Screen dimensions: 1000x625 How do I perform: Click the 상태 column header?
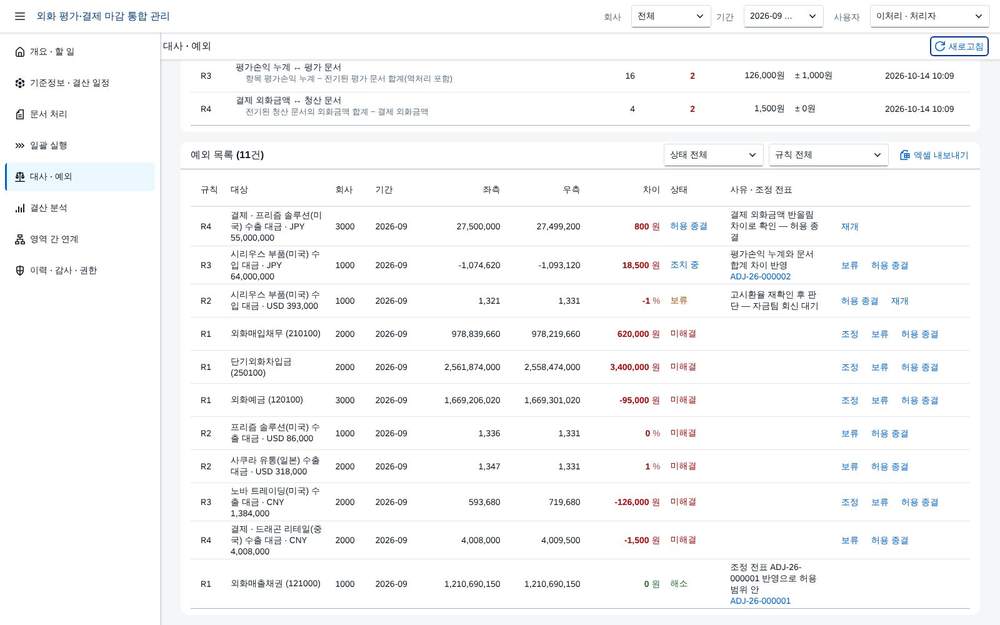(x=679, y=190)
